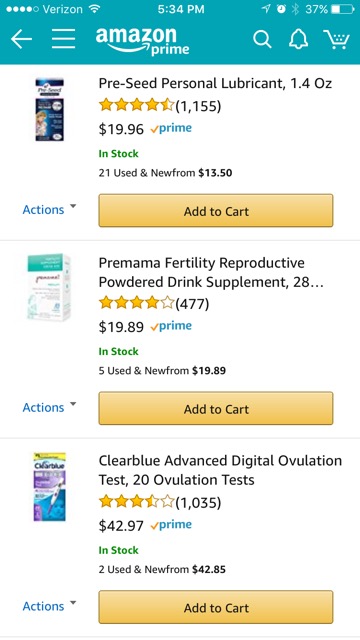The width and height of the screenshot is (360, 640).
Task: Open search with magnifier icon
Action: tap(262, 40)
